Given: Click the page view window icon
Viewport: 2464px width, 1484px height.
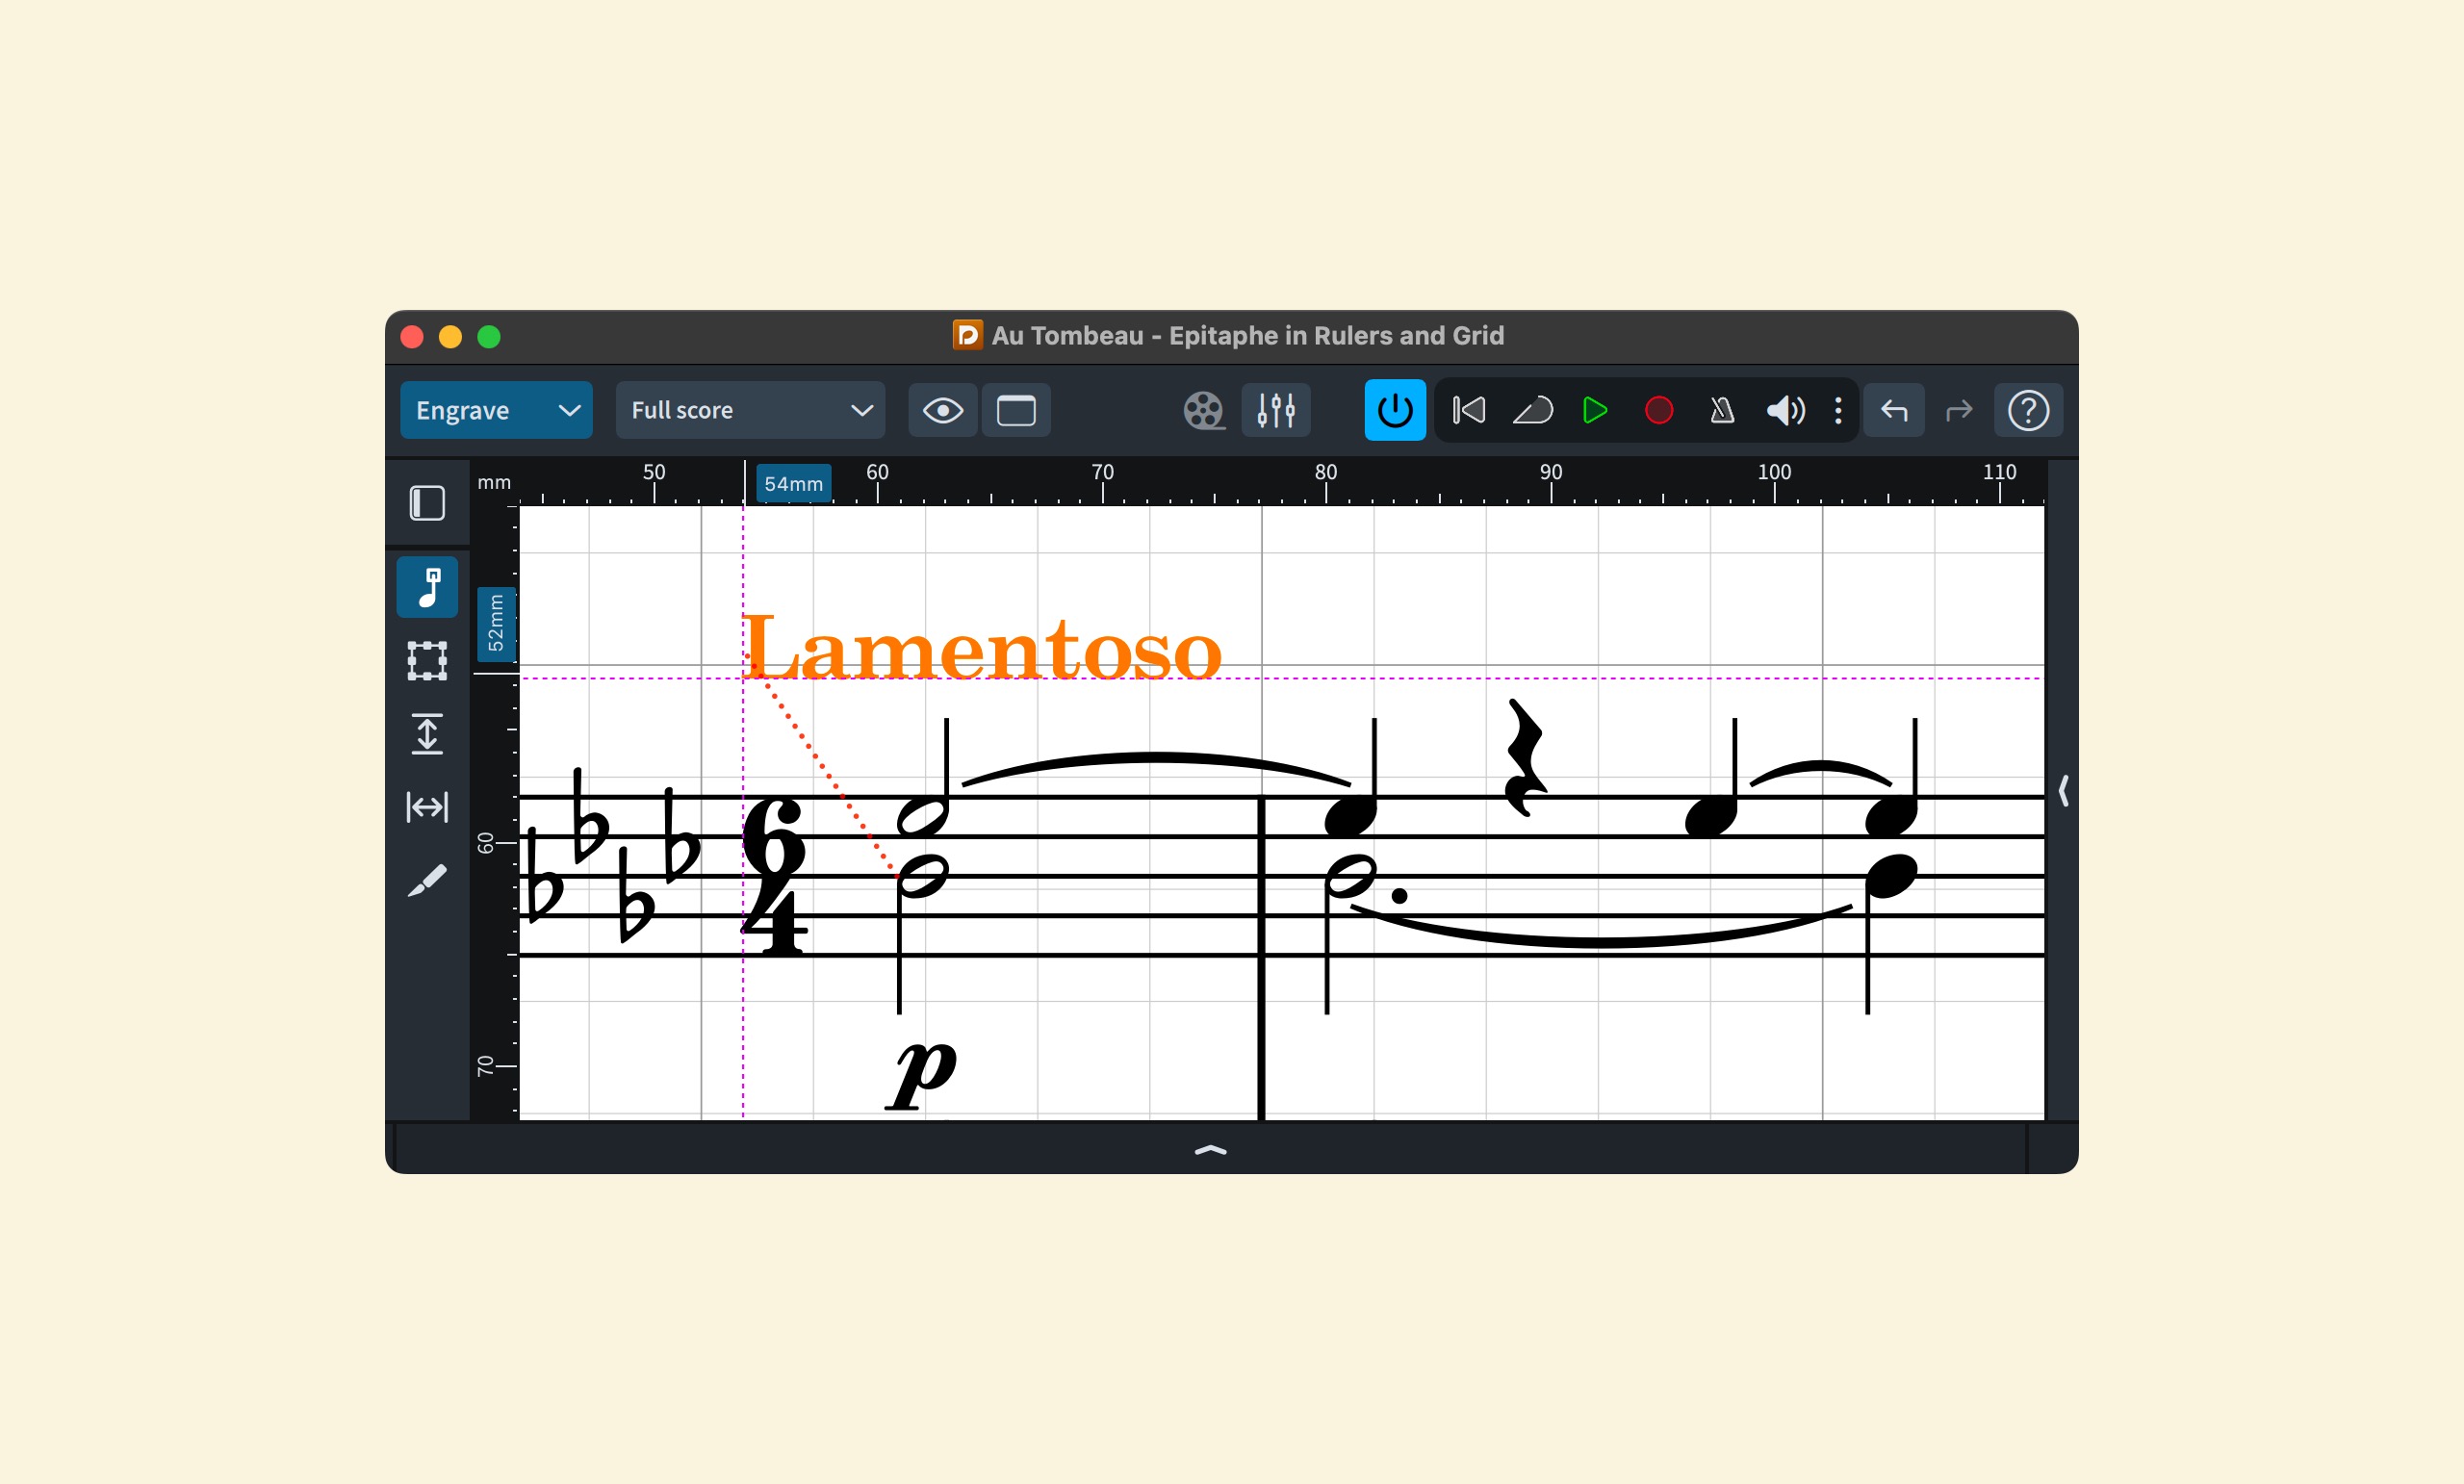Looking at the screenshot, I should tap(1016, 410).
